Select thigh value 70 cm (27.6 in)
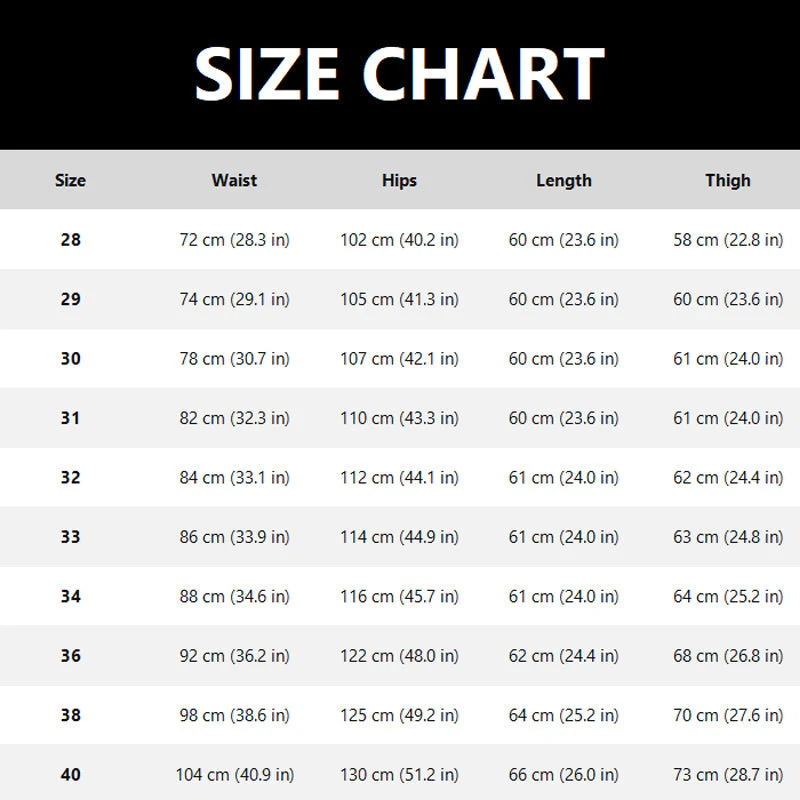This screenshot has width=800, height=800. (728, 715)
